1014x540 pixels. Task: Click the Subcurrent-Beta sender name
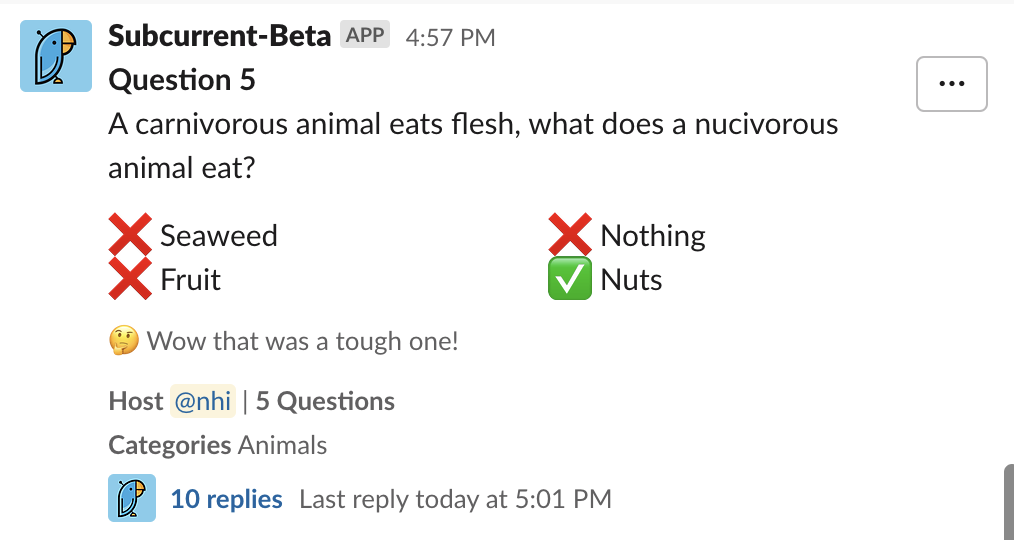click(x=219, y=36)
